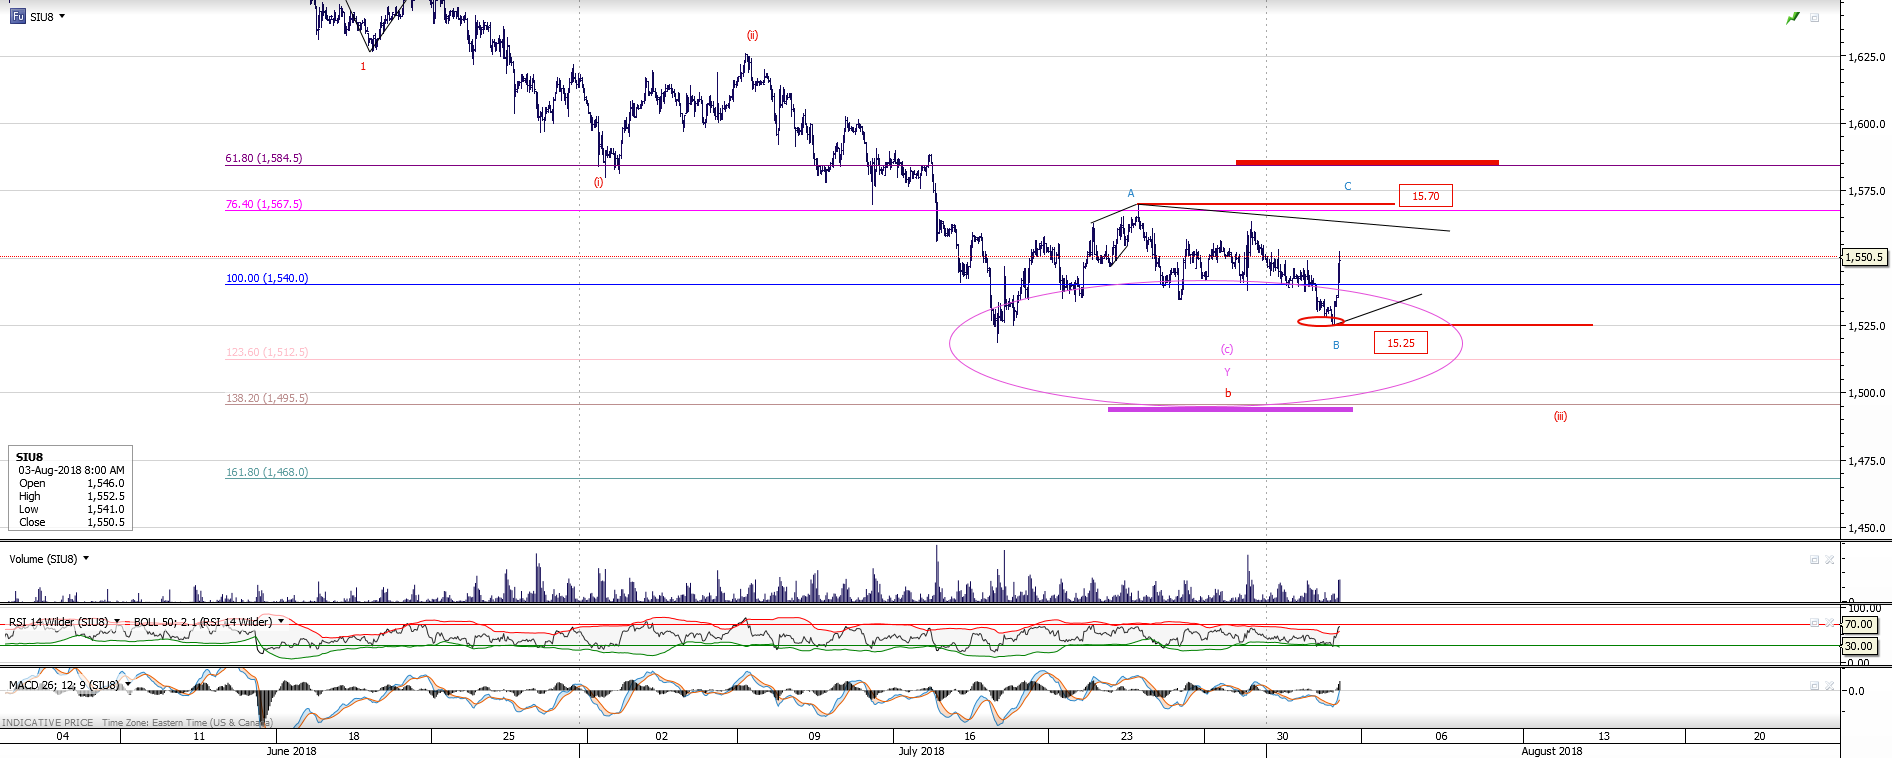Select the thick red resistance bar
Viewport: 1892px width, 758px height.
point(1366,162)
